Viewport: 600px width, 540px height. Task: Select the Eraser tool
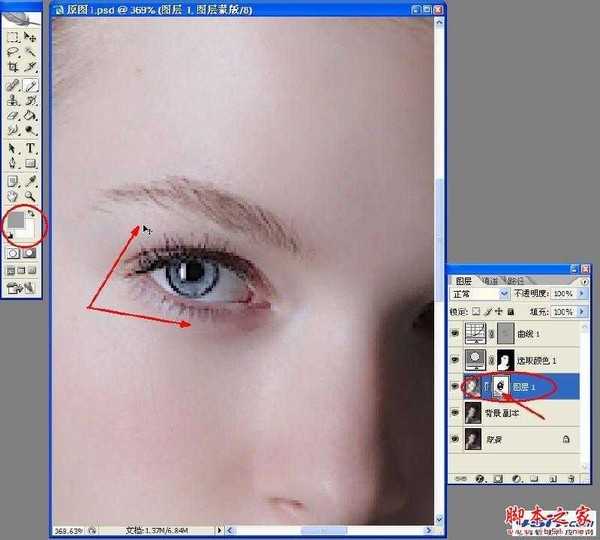[13, 115]
